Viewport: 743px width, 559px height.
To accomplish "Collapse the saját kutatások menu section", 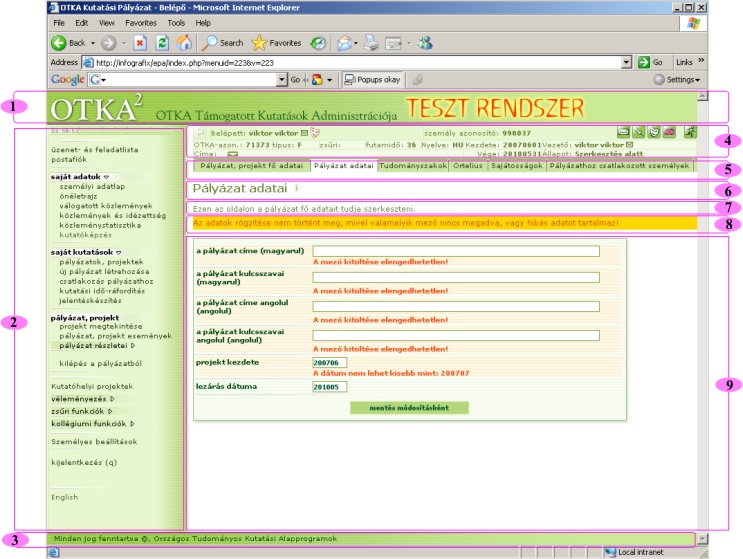I will (x=118, y=252).
